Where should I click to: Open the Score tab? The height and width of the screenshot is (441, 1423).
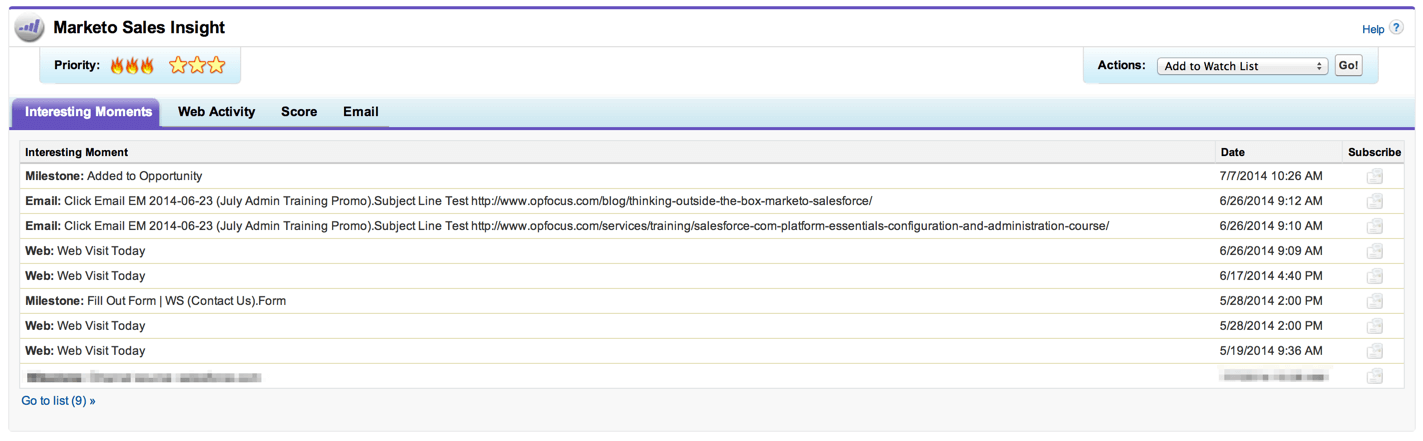(299, 112)
